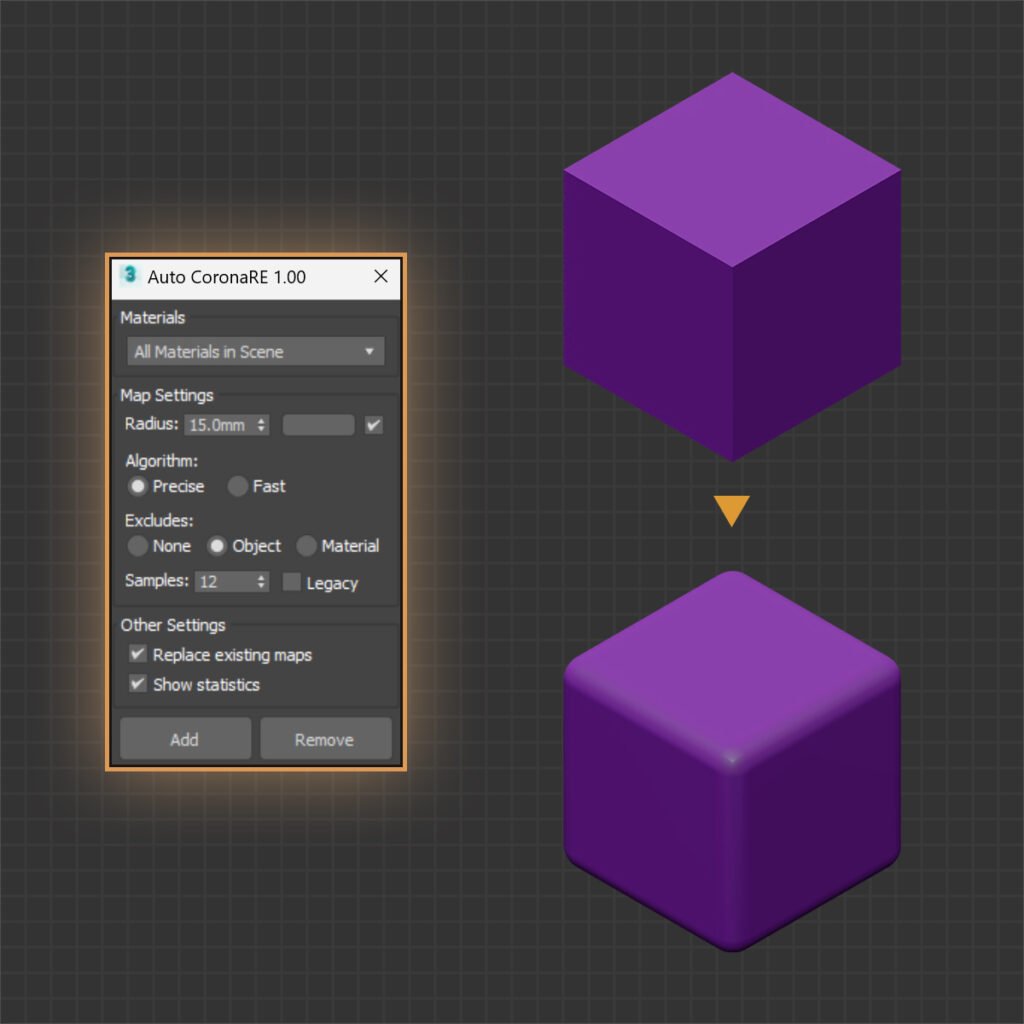Toggle the radius map checkbox
This screenshot has width=1024, height=1024.
[x=374, y=425]
